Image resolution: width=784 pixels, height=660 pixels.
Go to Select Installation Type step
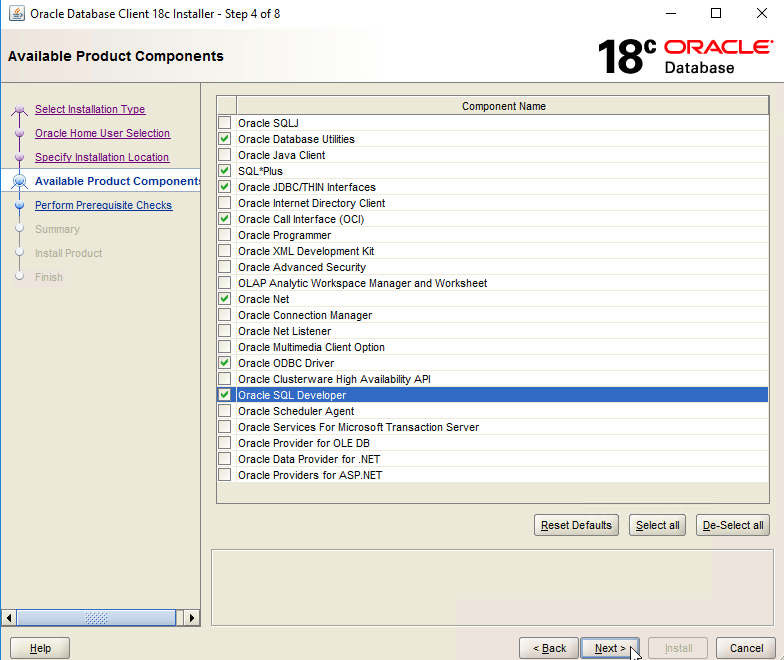(90, 109)
